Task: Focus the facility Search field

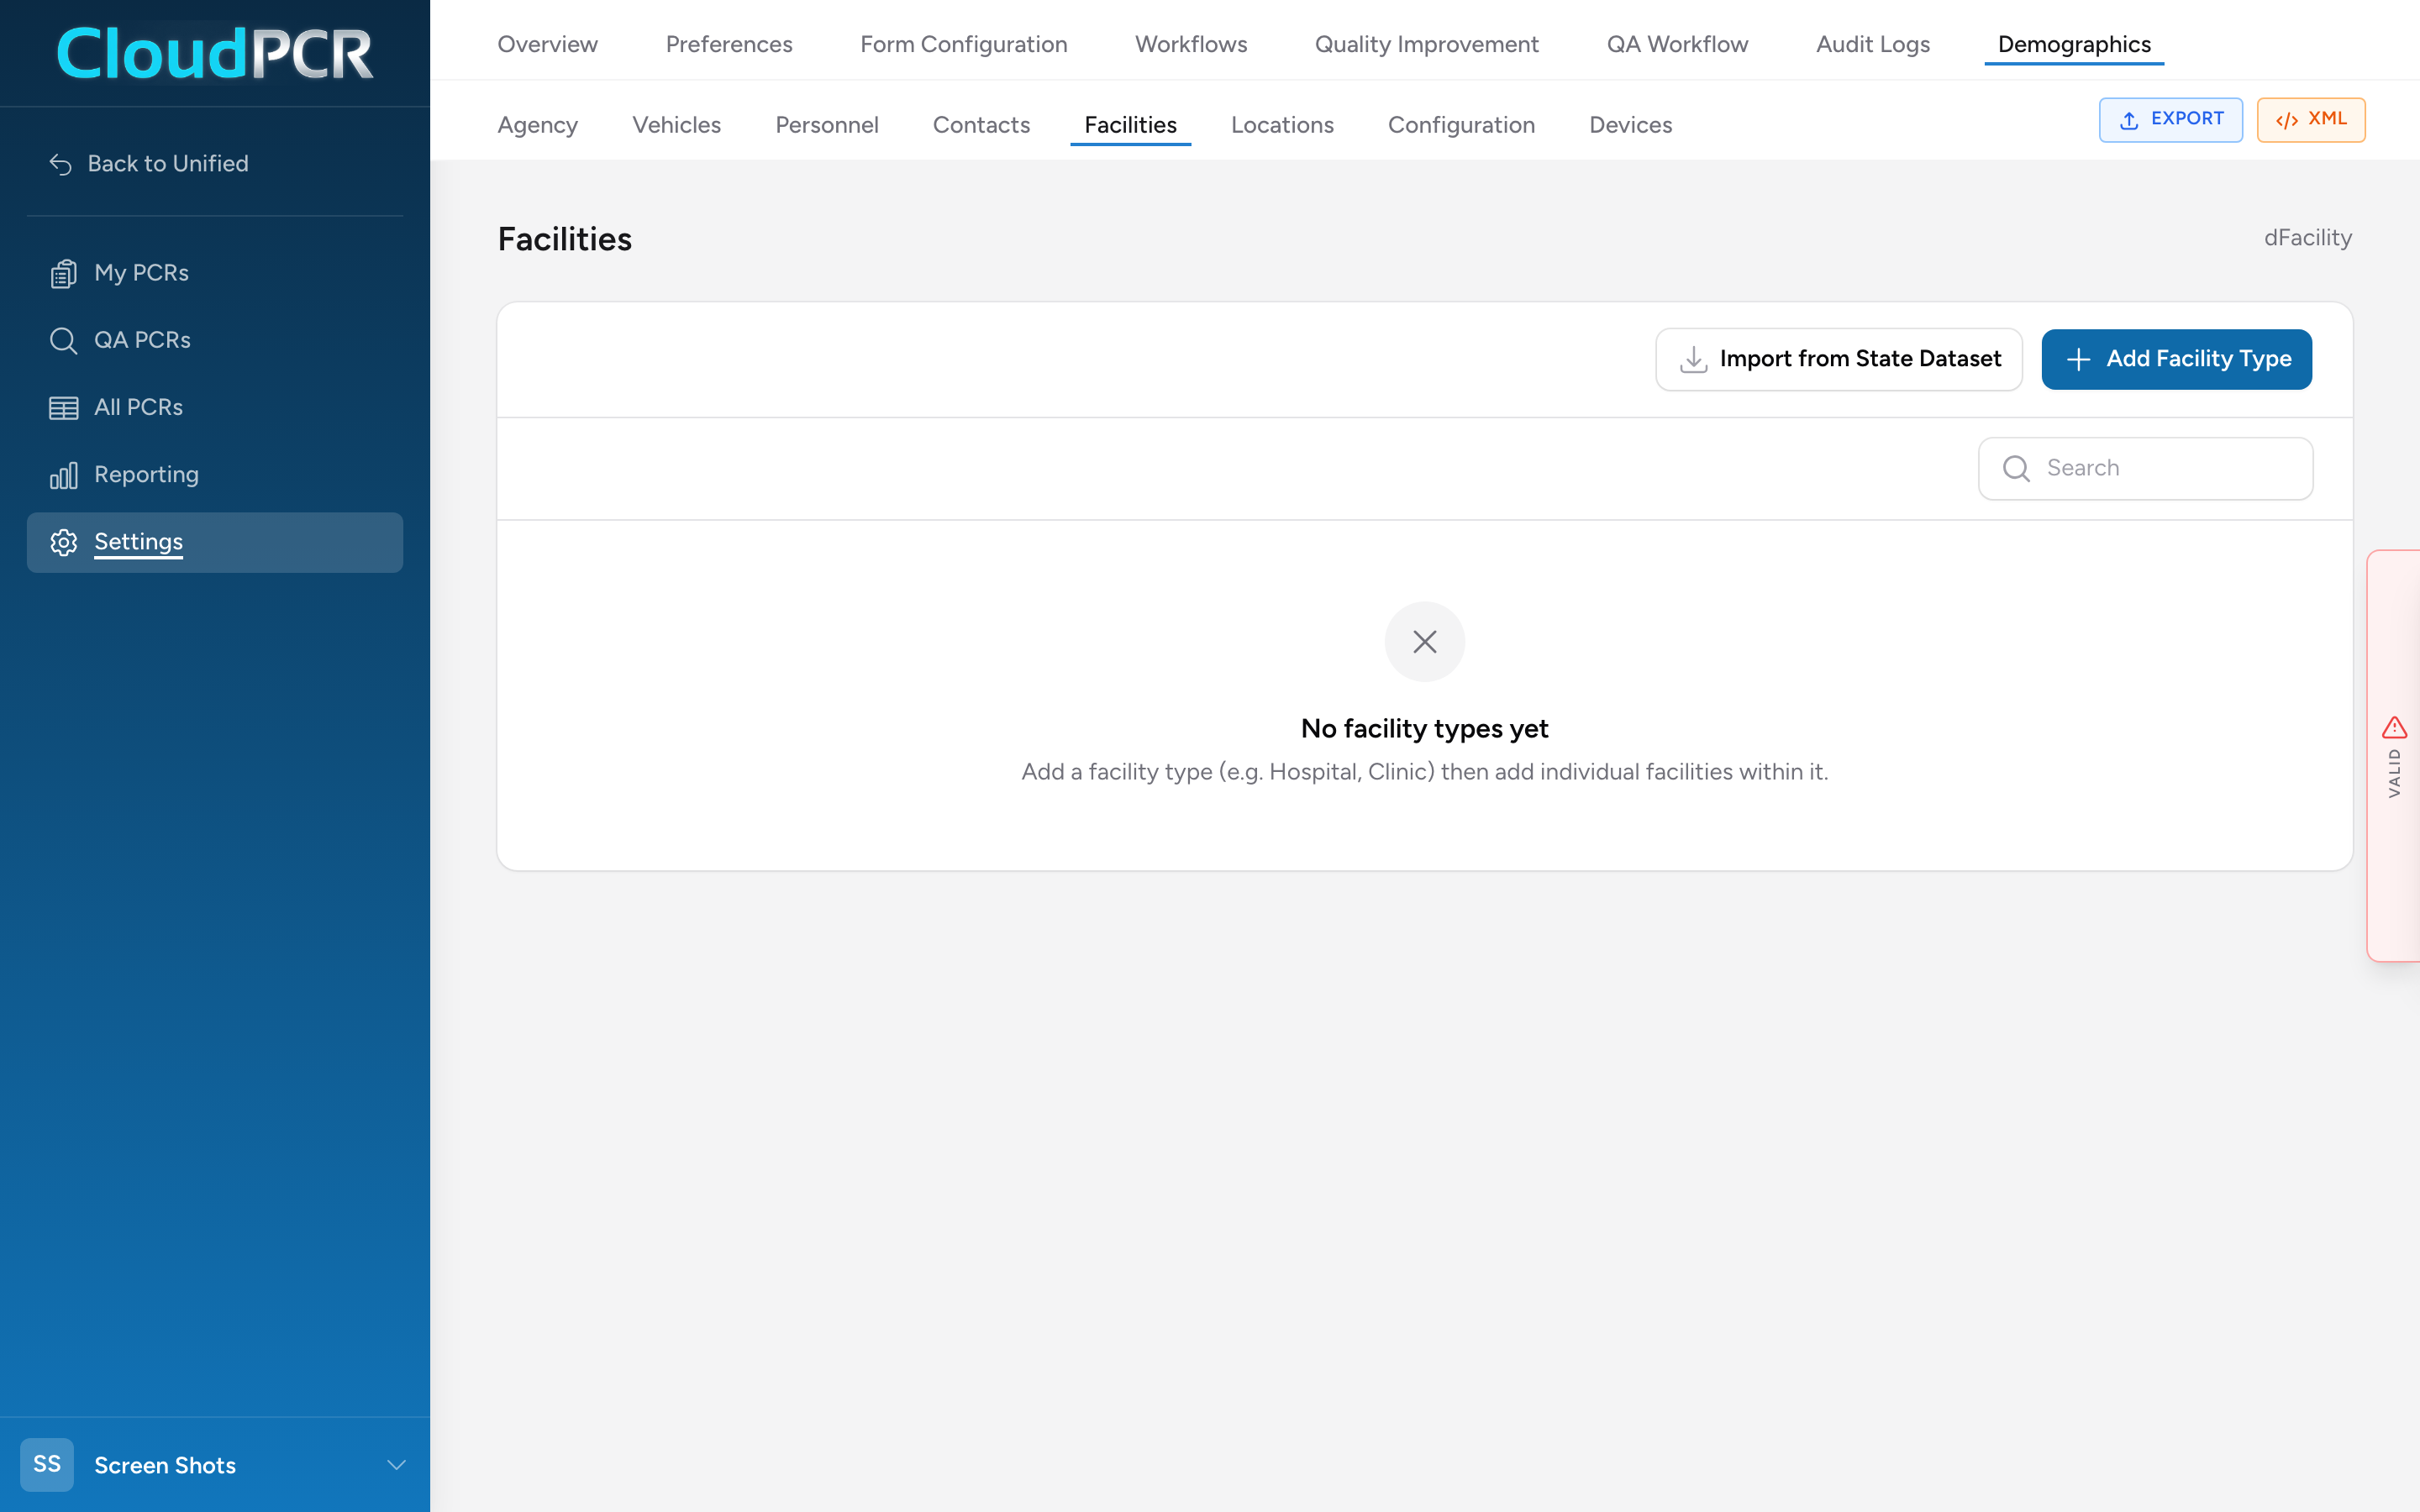Action: (2145, 468)
